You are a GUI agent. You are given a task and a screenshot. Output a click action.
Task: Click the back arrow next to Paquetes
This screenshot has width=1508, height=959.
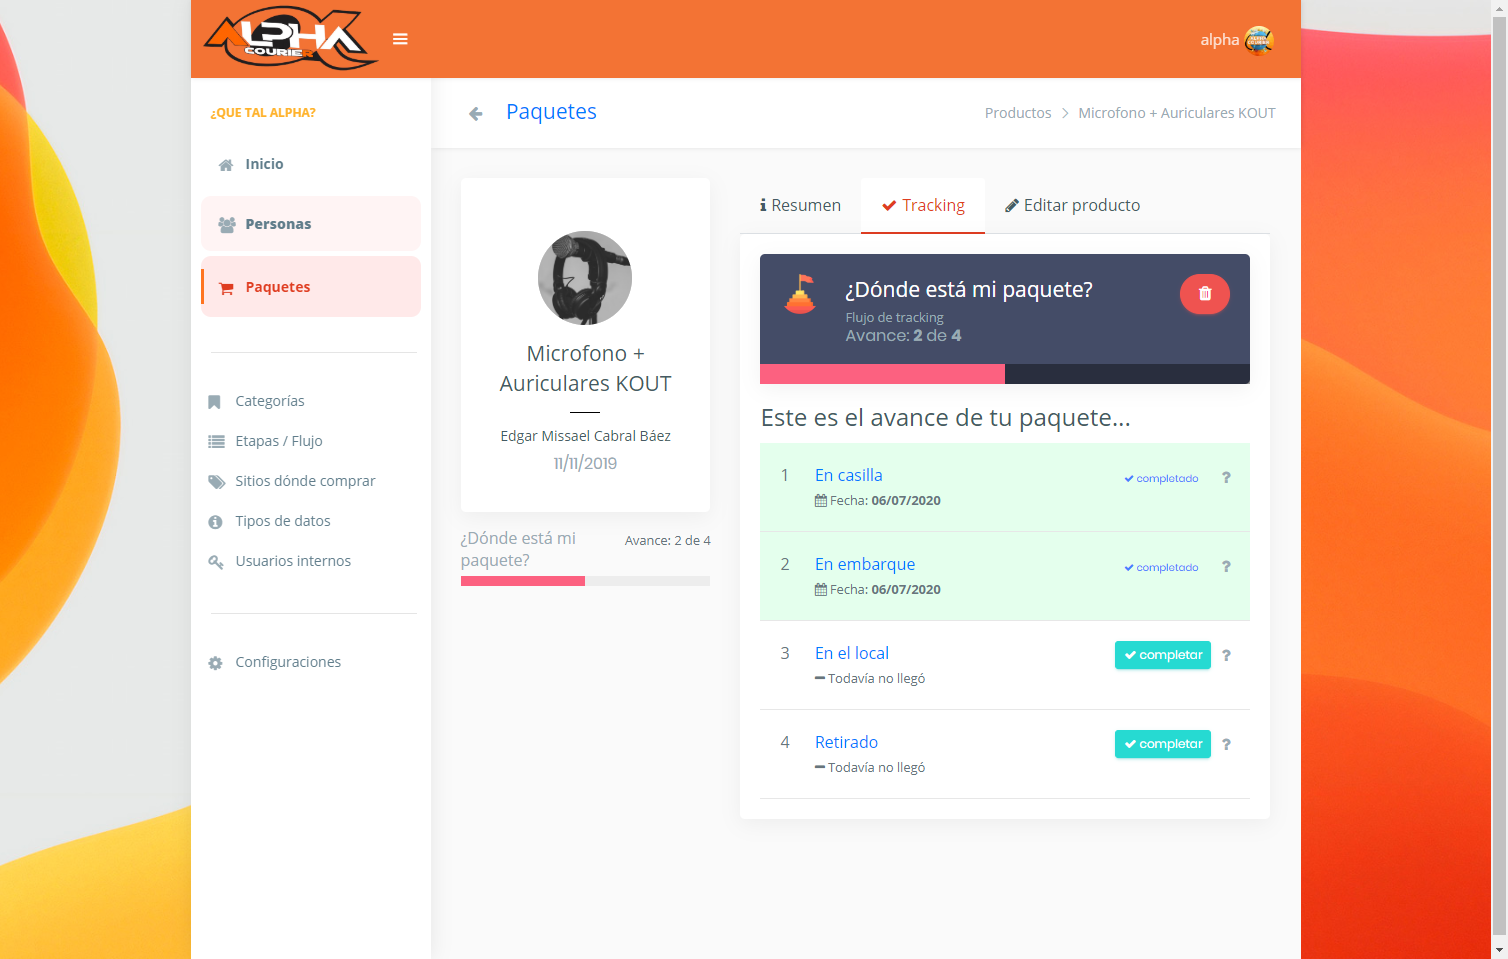pos(476,114)
